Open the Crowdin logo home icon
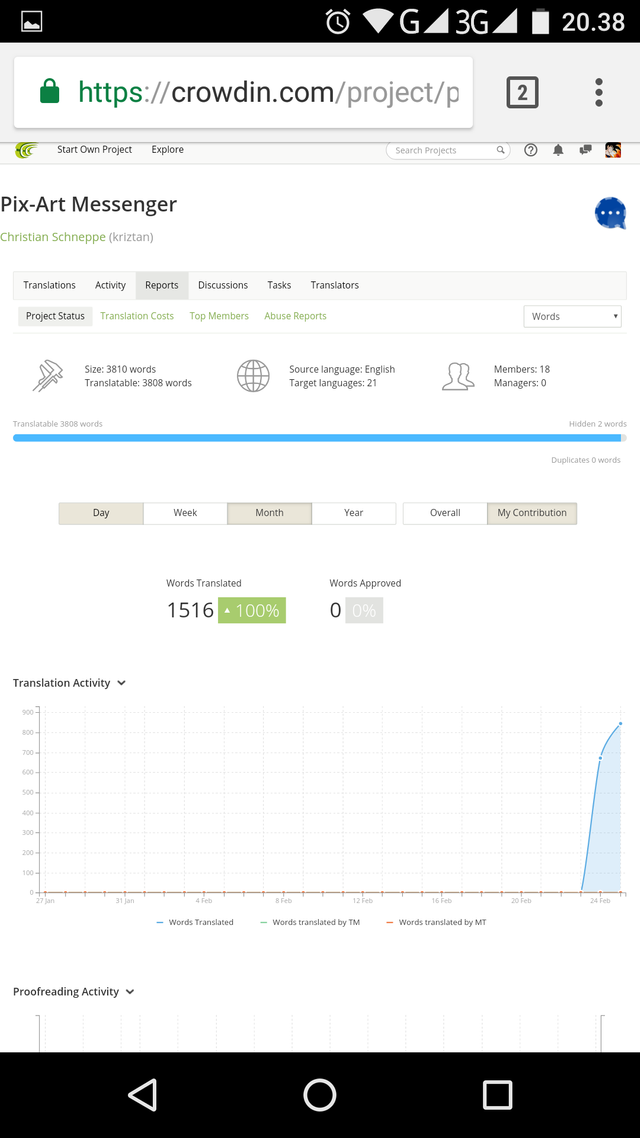The width and height of the screenshot is (640, 1138). point(27,150)
